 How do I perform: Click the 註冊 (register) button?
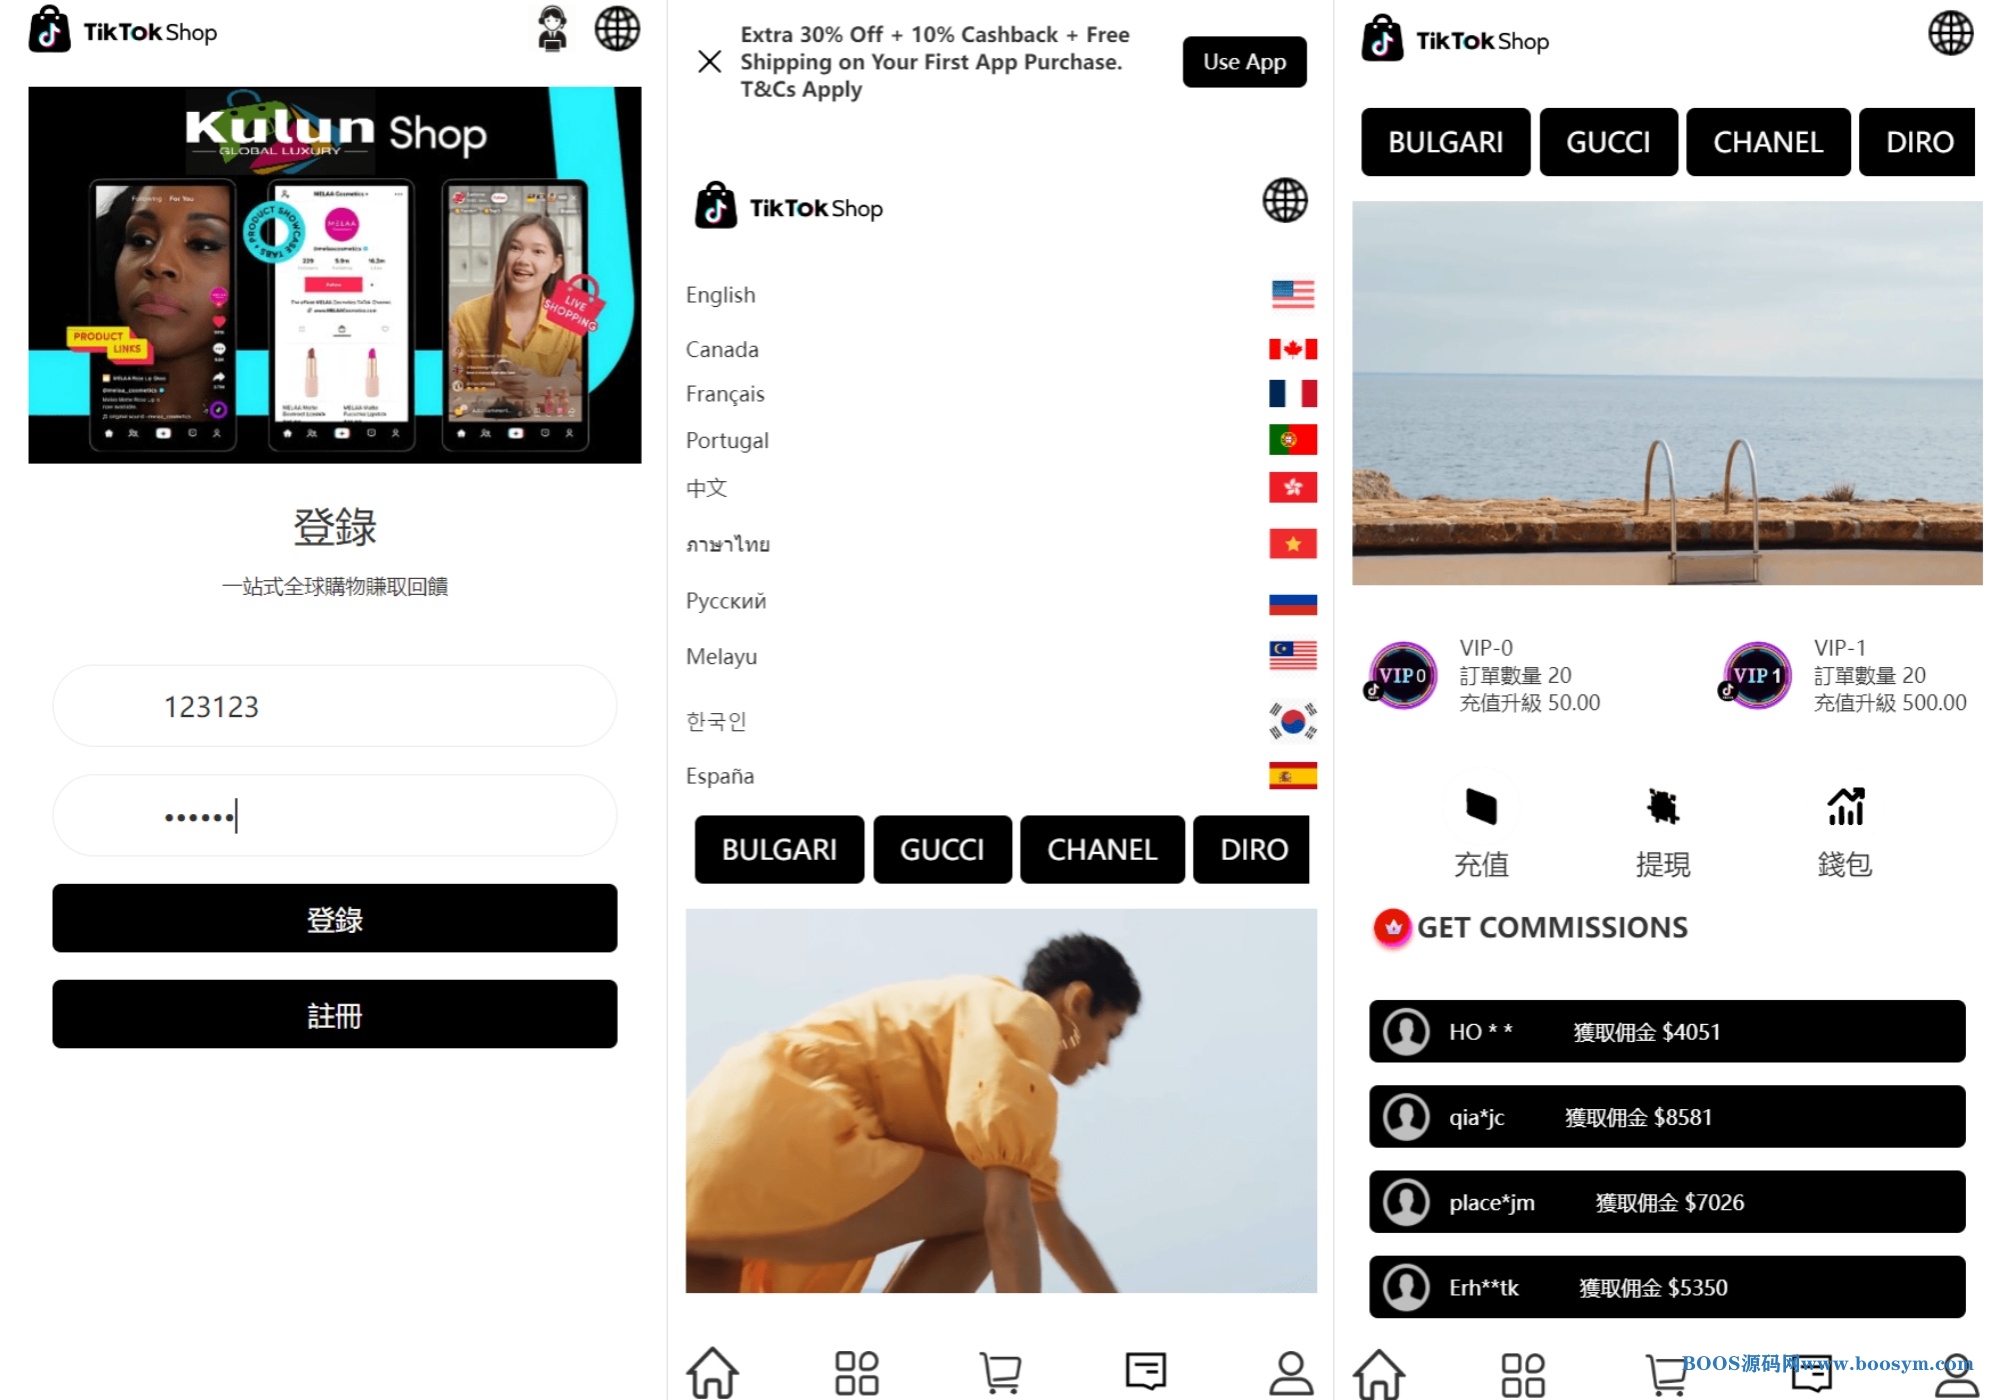336,1015
